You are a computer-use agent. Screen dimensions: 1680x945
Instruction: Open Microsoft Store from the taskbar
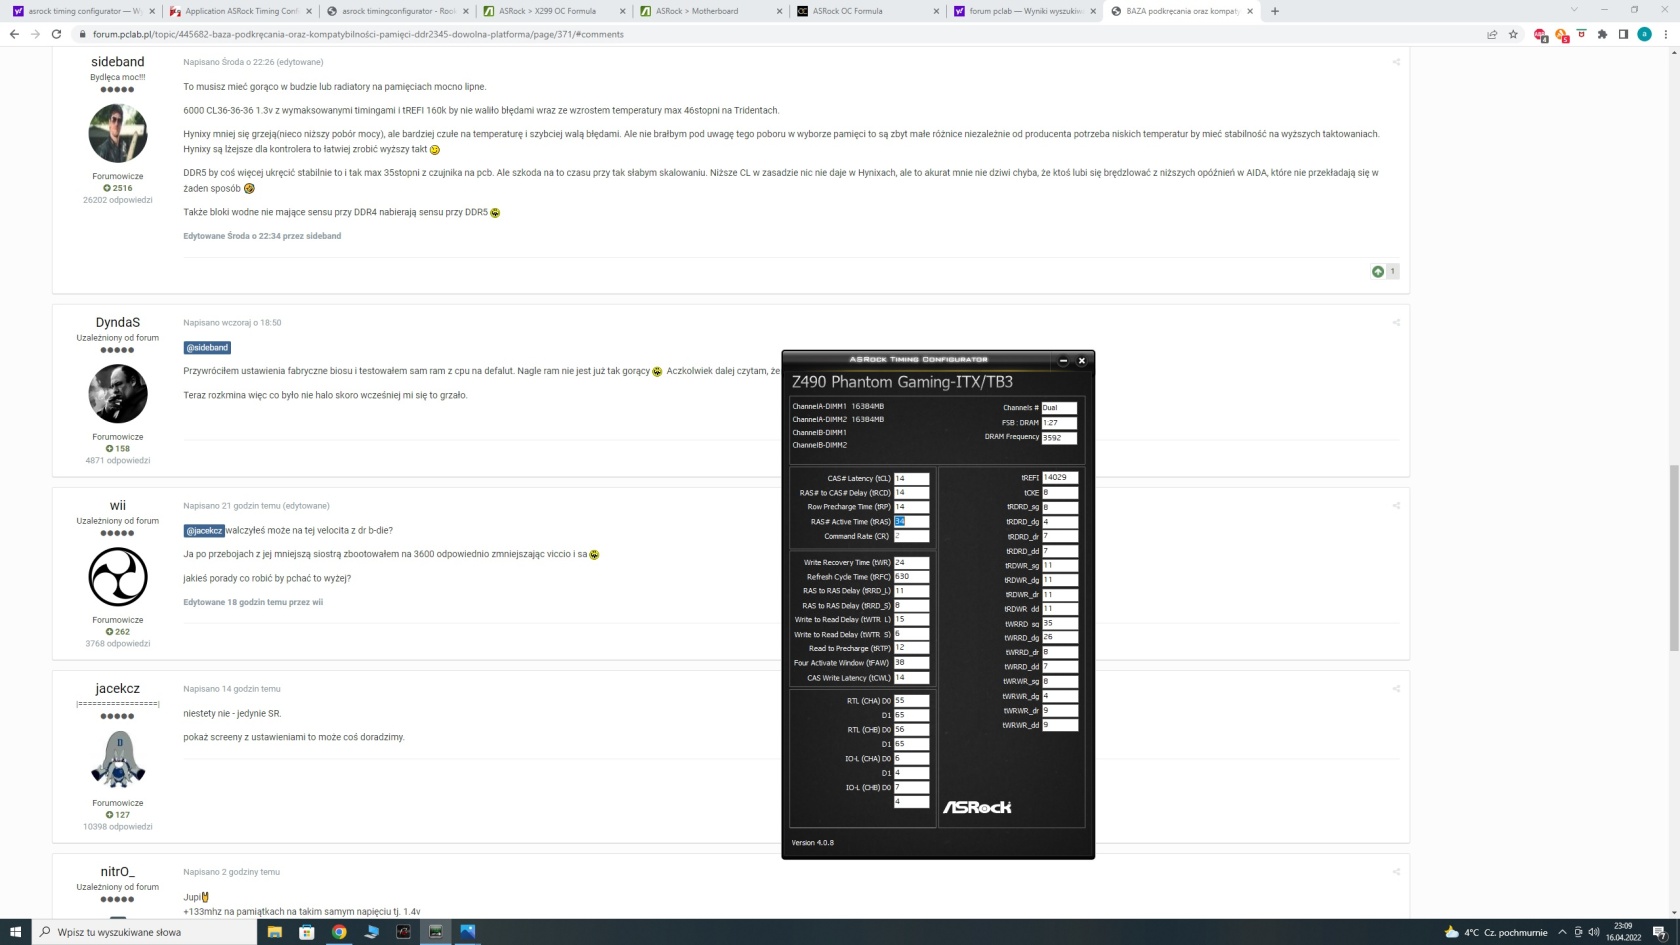click(307, 932)
